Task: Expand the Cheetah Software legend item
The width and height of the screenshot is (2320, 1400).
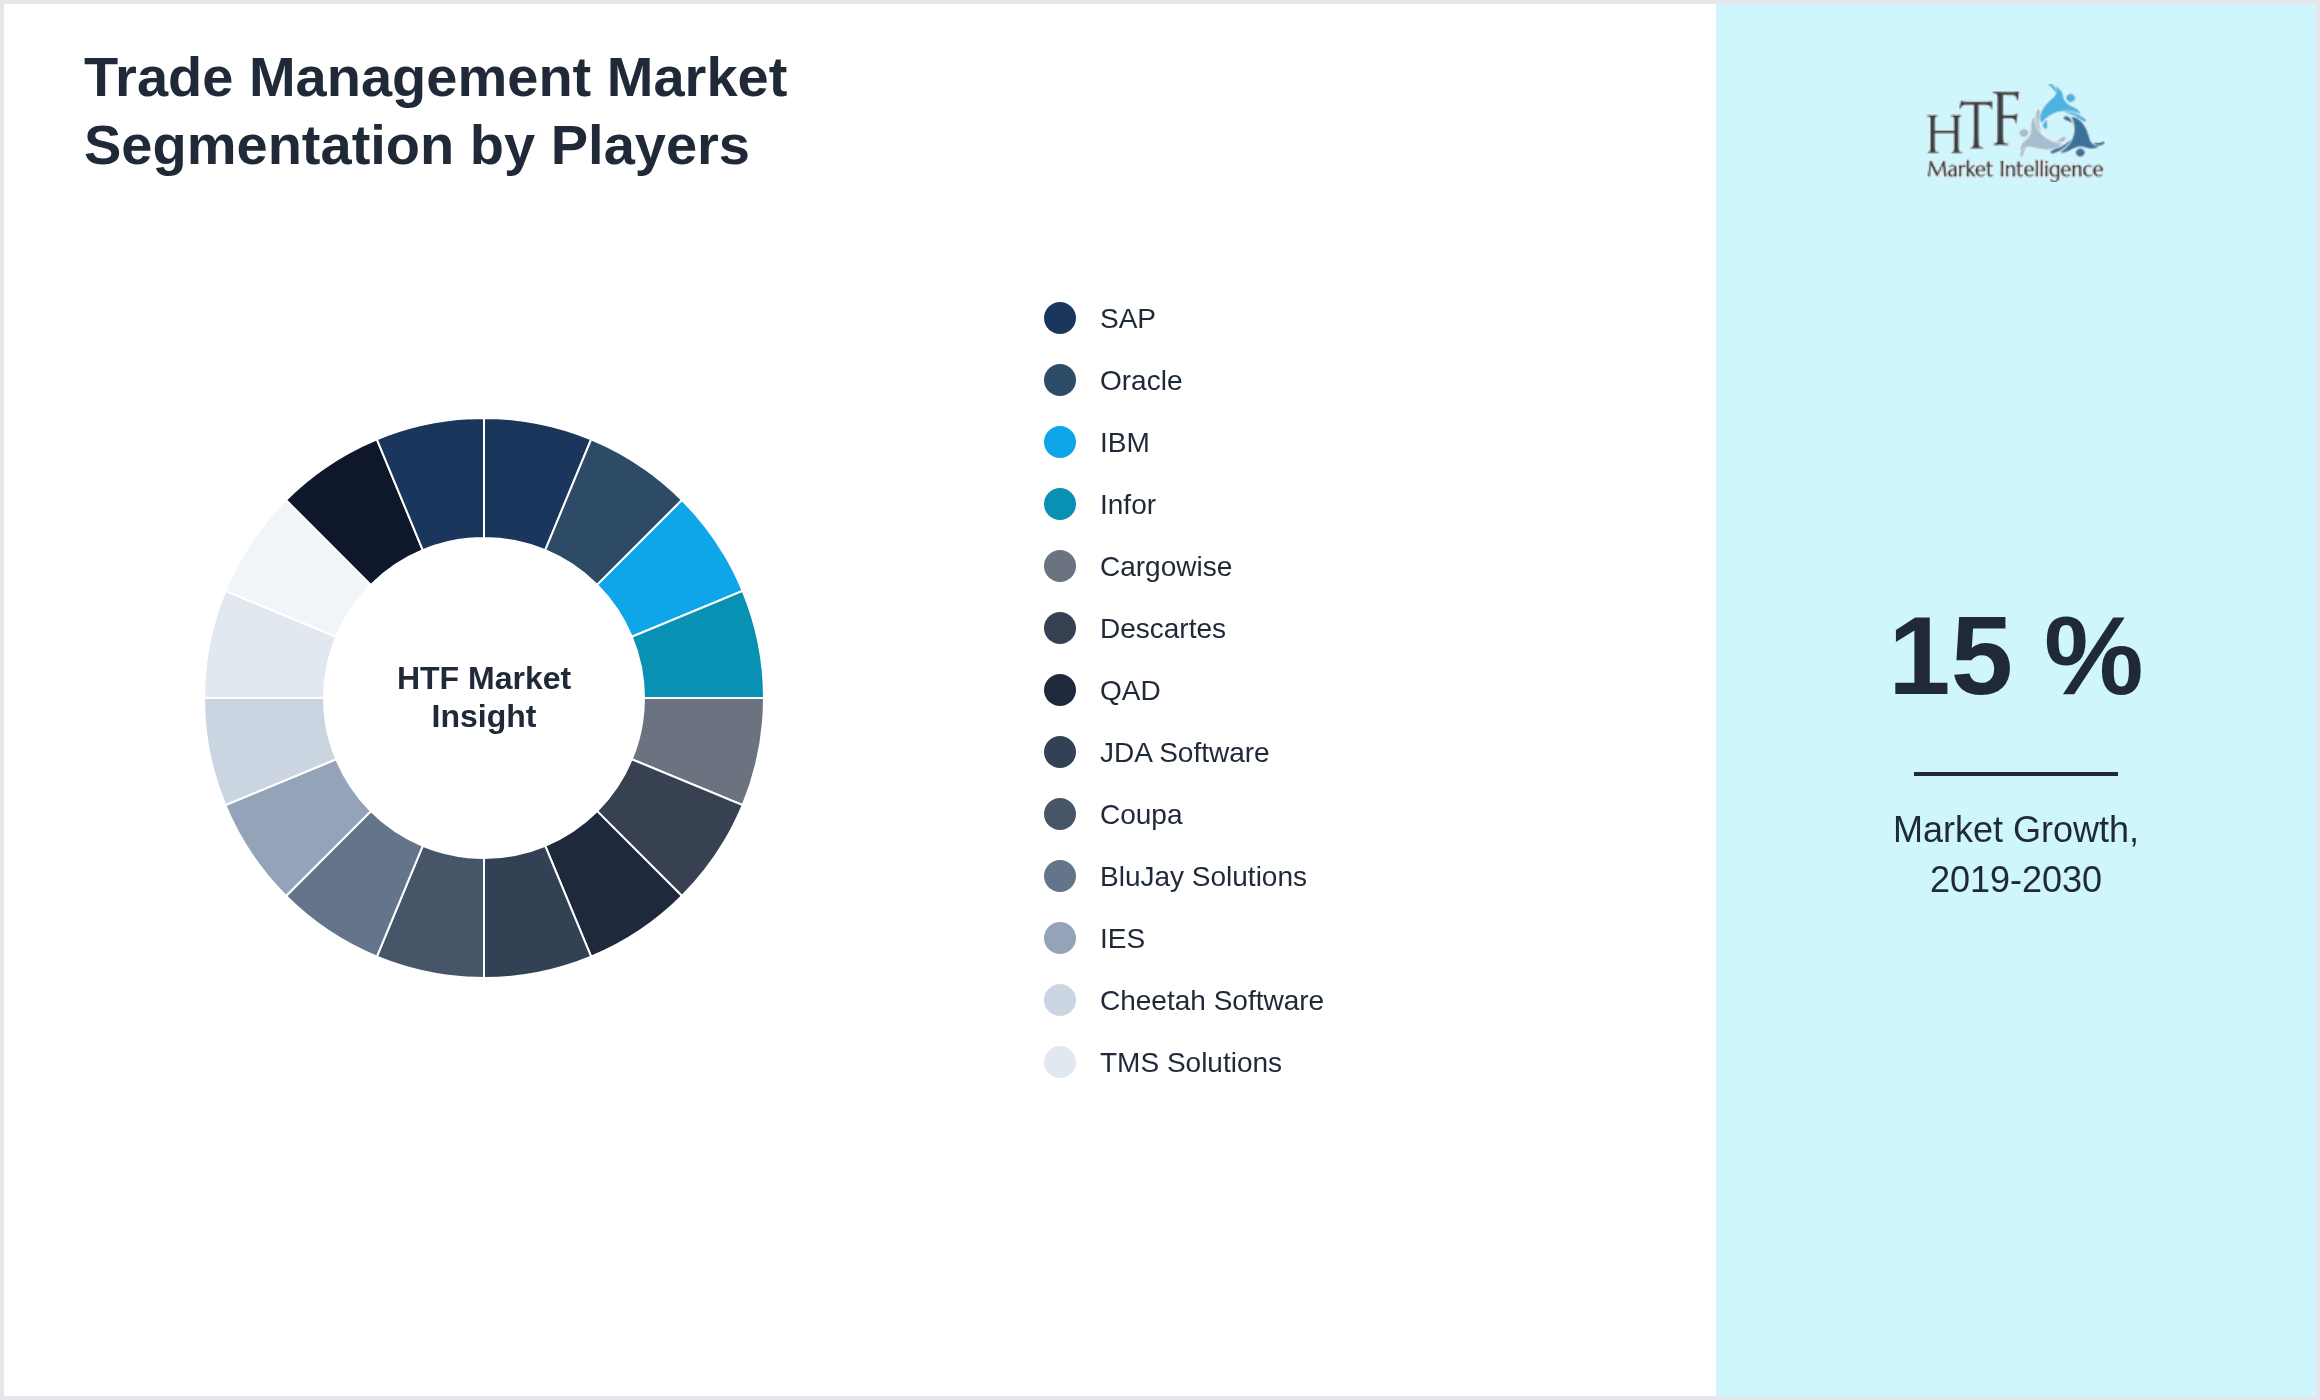Action: (x=1212, y=1000)
